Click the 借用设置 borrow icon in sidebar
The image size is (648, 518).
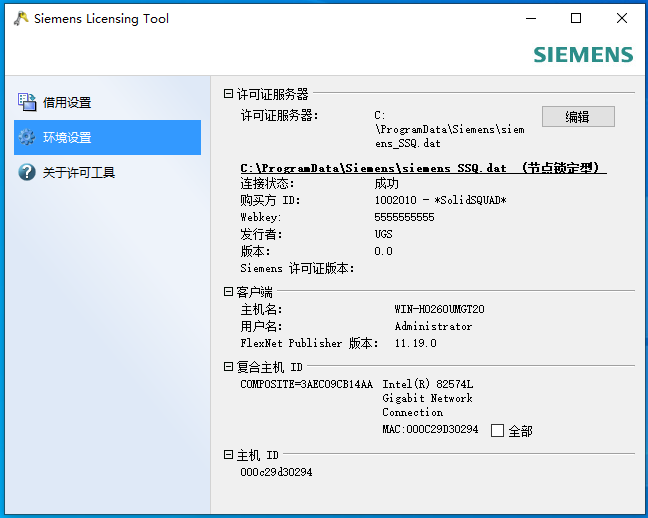pos(27,102)
